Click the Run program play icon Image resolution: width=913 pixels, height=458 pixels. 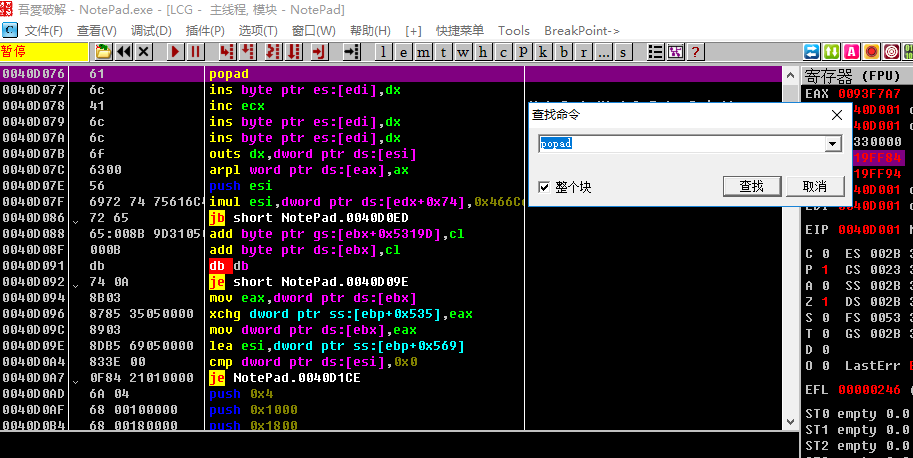[x=175, y=51]
